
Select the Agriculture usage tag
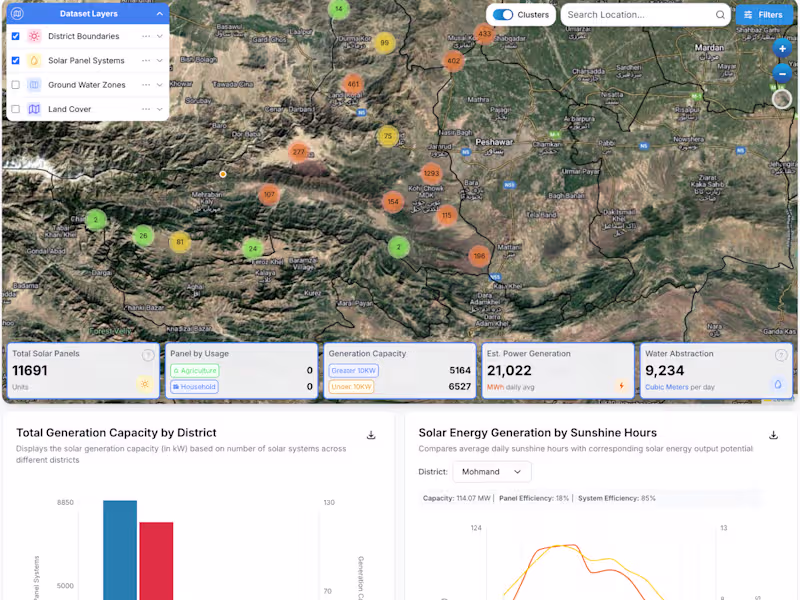195,371
